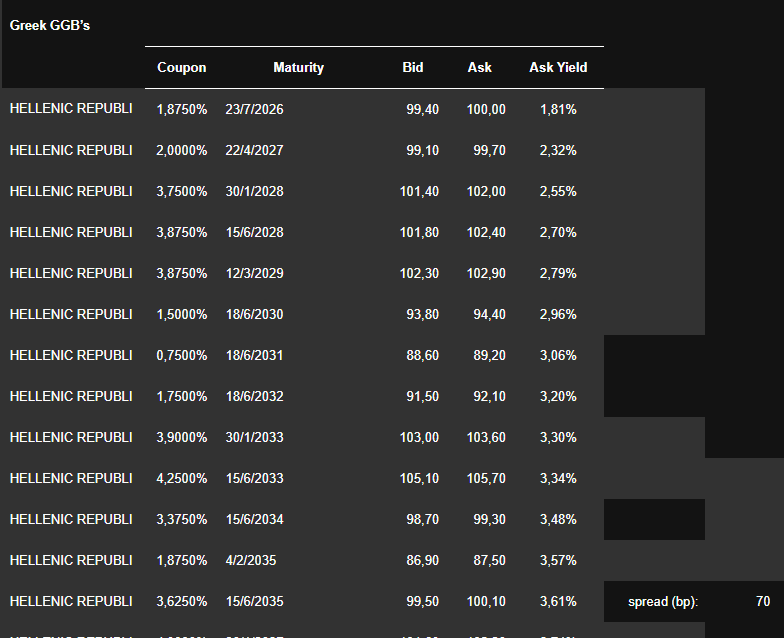
Task: Select coupon cell 3,7500%
Action: pyautogui.click(x=182, y=192)
